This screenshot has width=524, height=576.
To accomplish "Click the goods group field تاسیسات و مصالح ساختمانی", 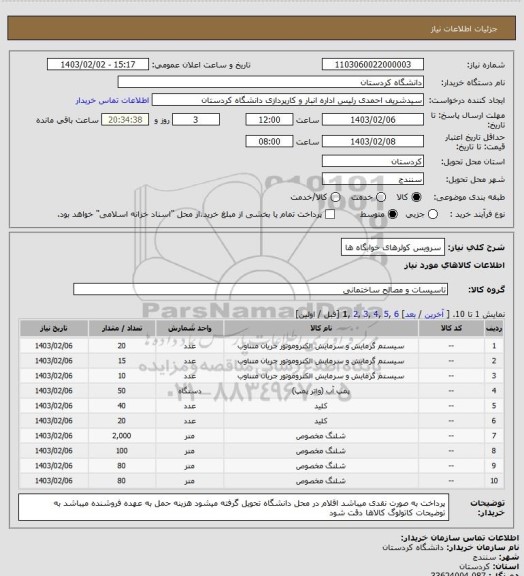I will [260, 289].
